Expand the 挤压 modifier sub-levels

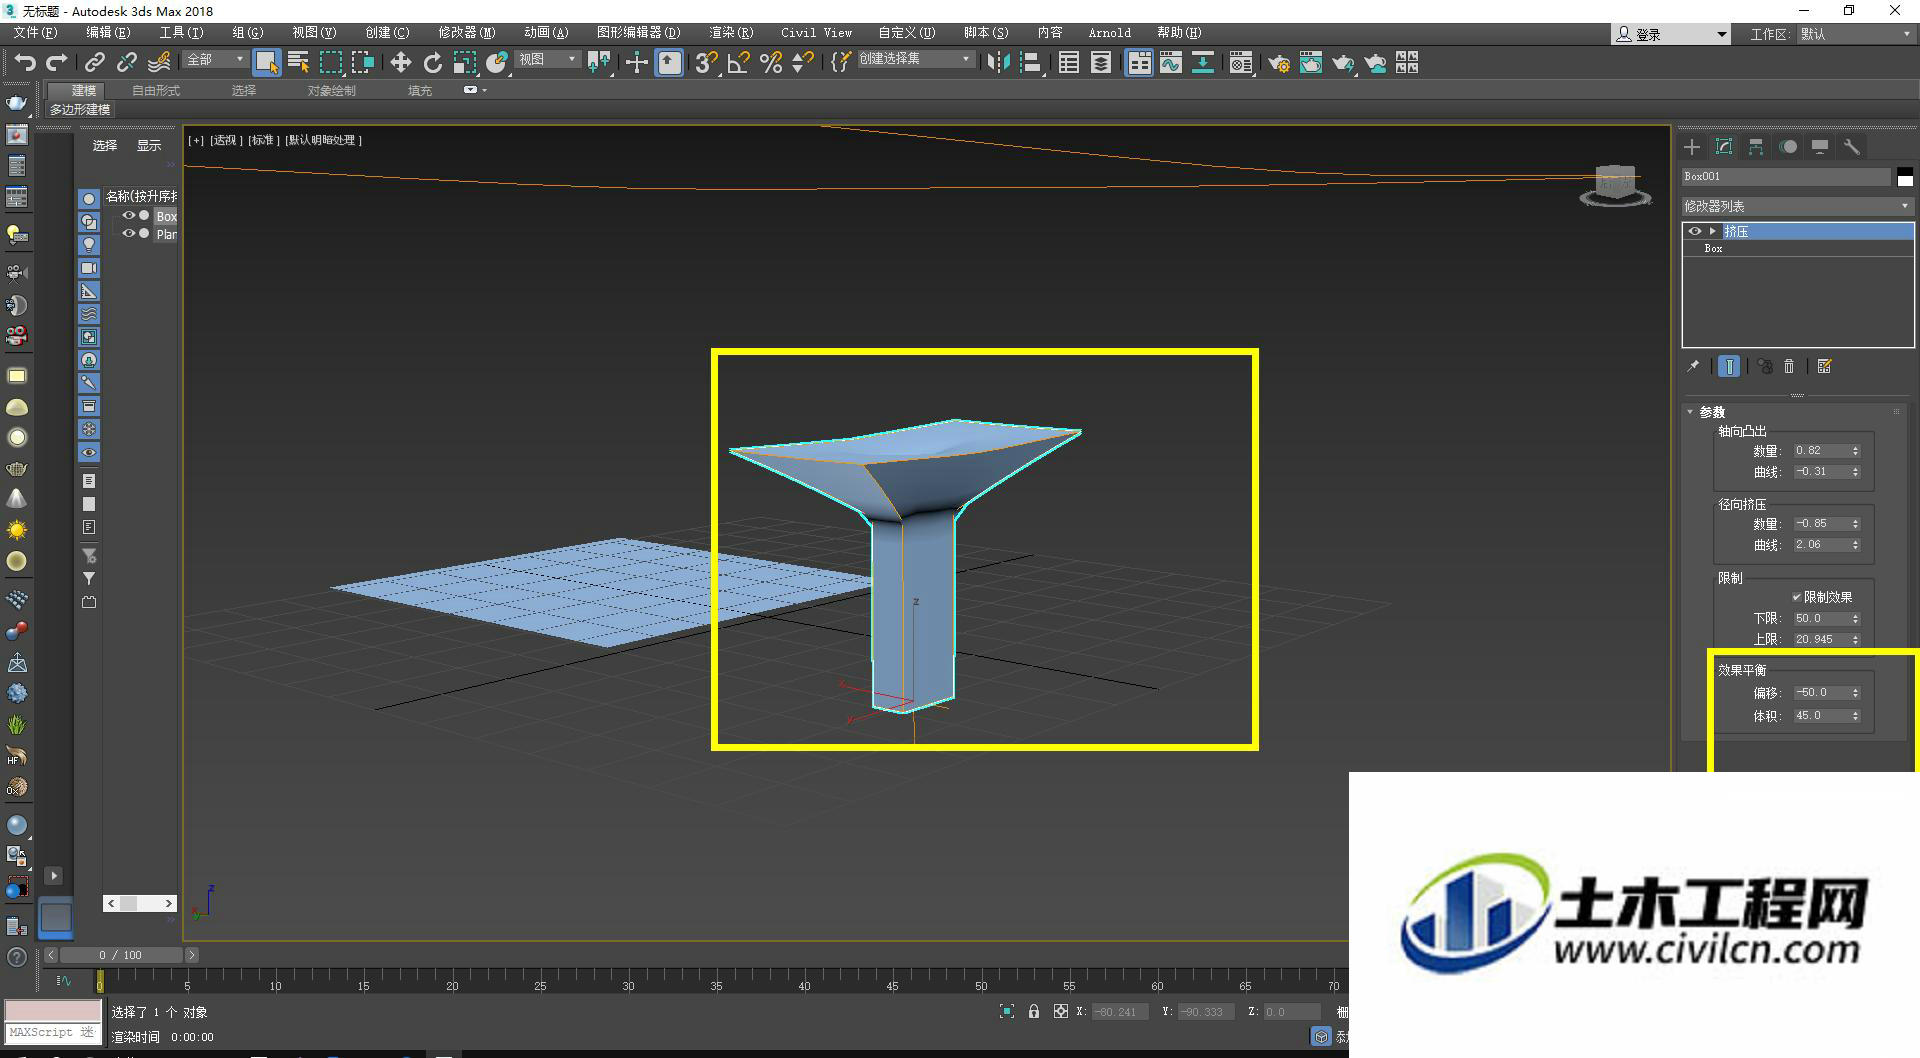point(1713,231)
